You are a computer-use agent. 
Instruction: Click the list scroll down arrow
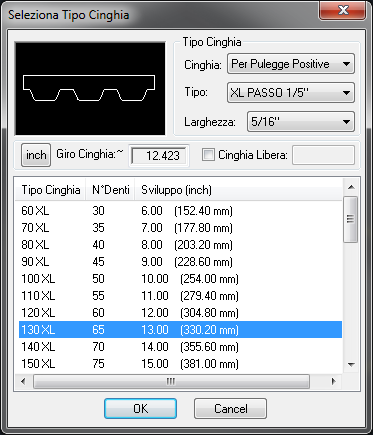(x=351, y=365)
